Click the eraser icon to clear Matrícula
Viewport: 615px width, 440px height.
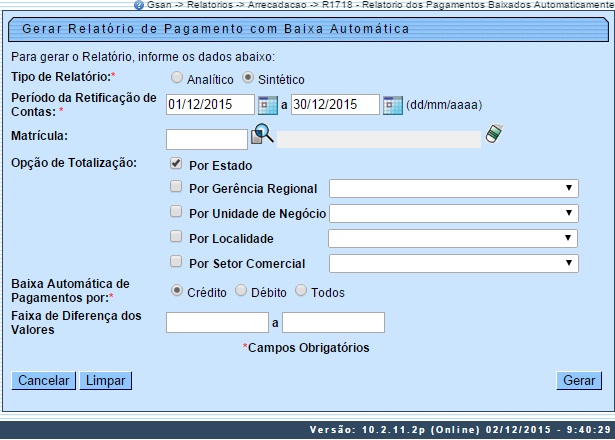point(493,134)
